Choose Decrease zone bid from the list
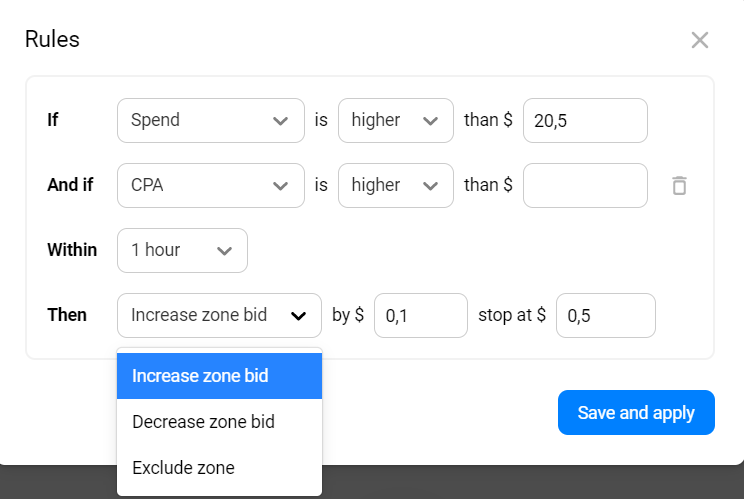744x499 pixels. pos(219,422)
